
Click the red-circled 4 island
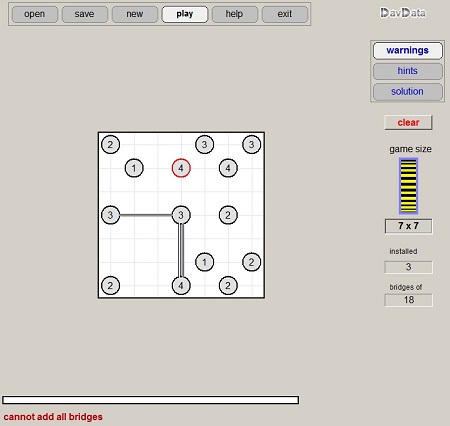point(181,168)
